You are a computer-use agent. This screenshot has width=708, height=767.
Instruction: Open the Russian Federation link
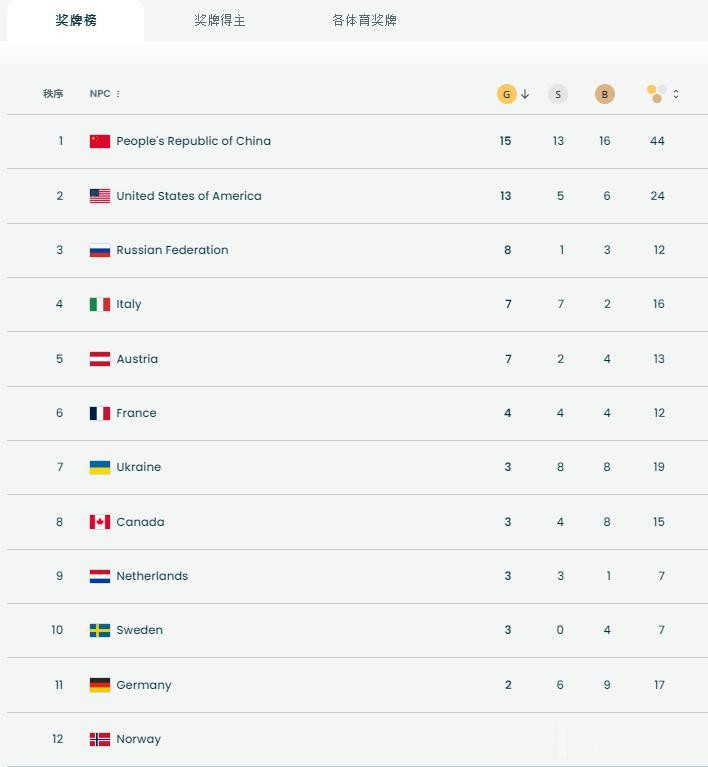tap(172, 250)
